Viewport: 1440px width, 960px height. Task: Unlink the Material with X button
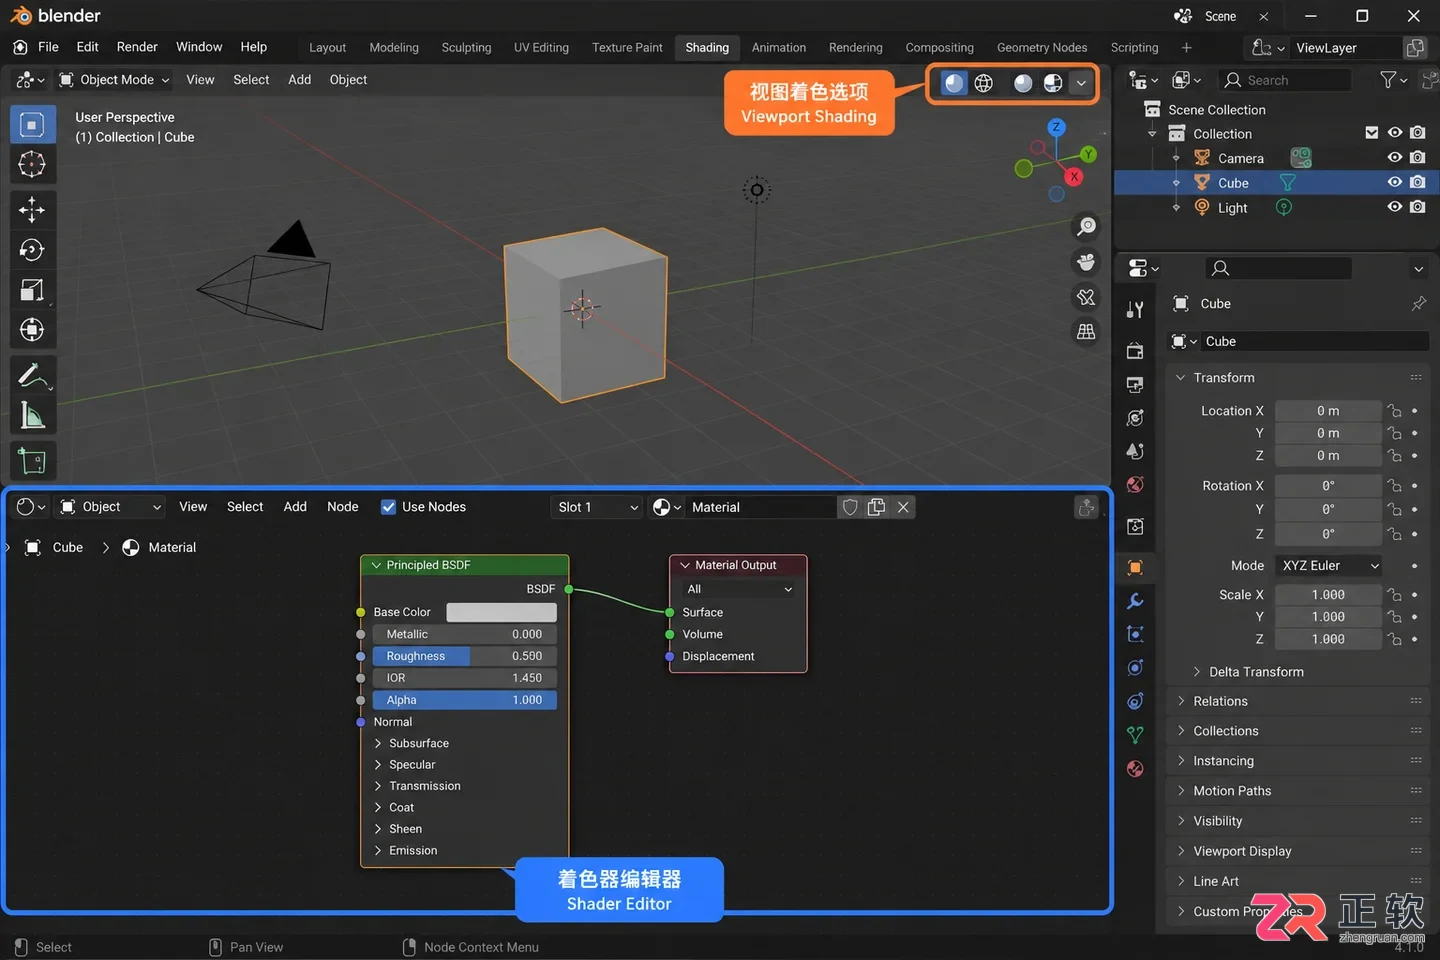point(903,507)
